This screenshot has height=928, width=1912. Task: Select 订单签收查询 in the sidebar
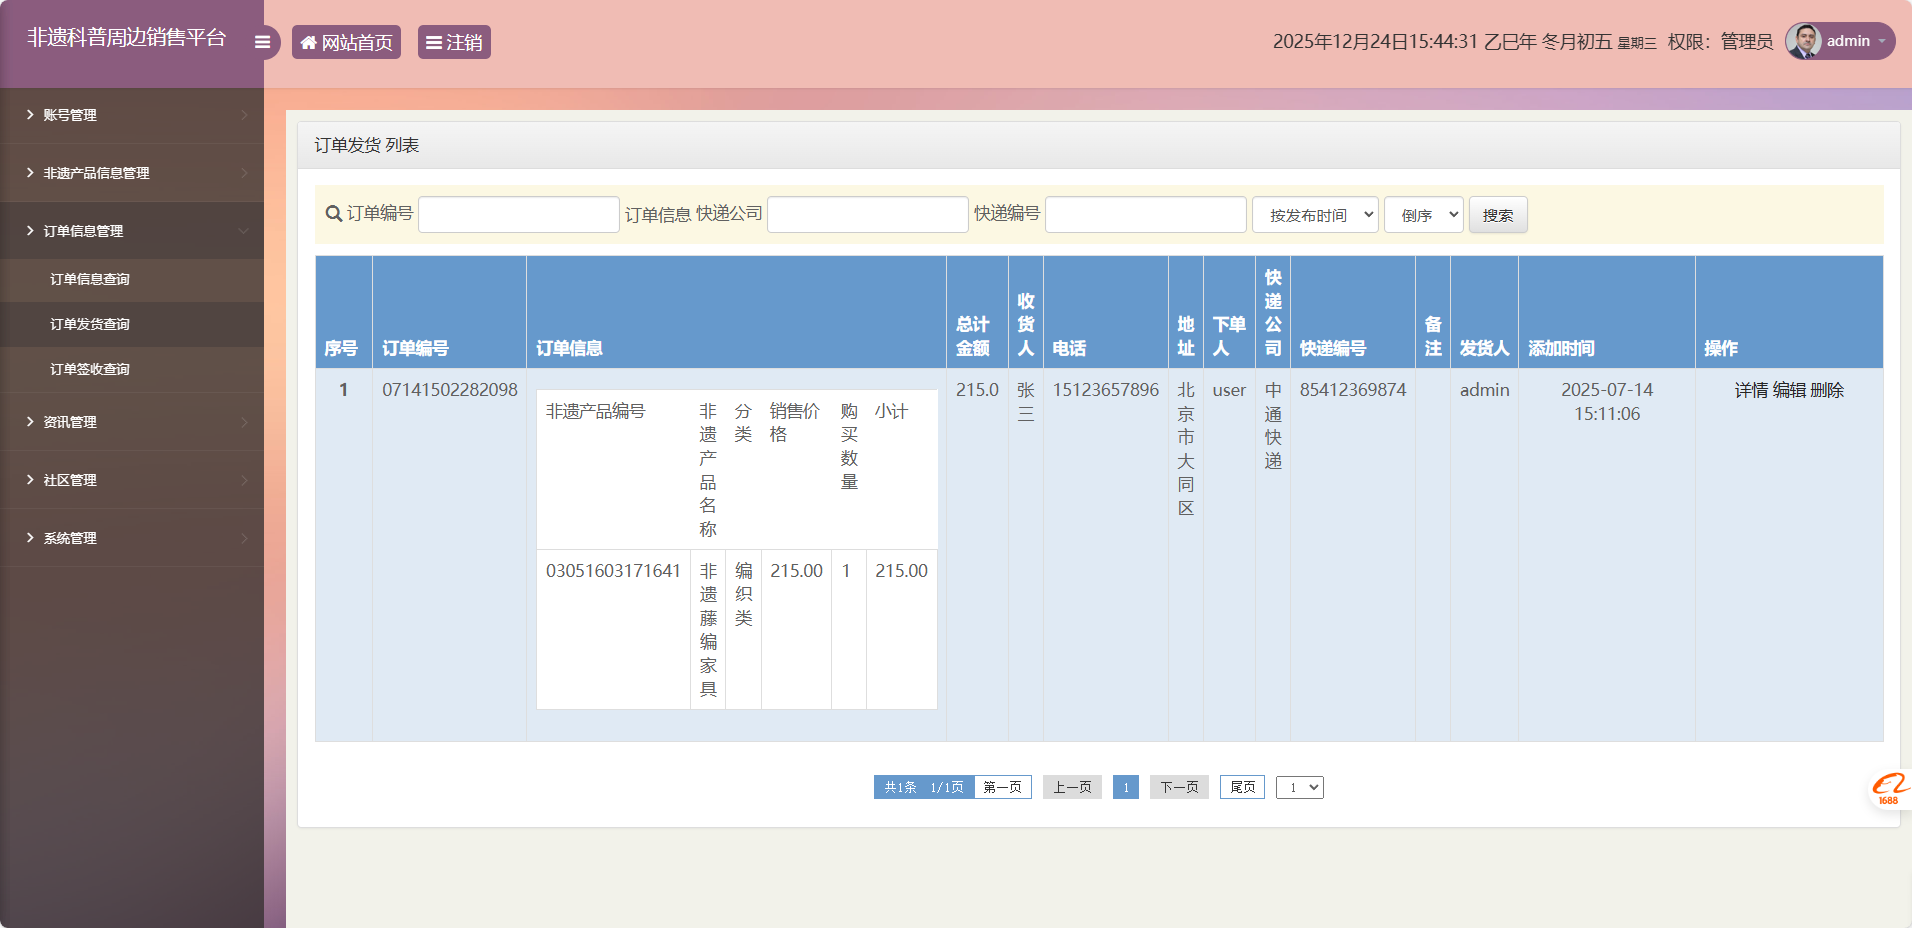pyautogui.click(x=91, y=369)
